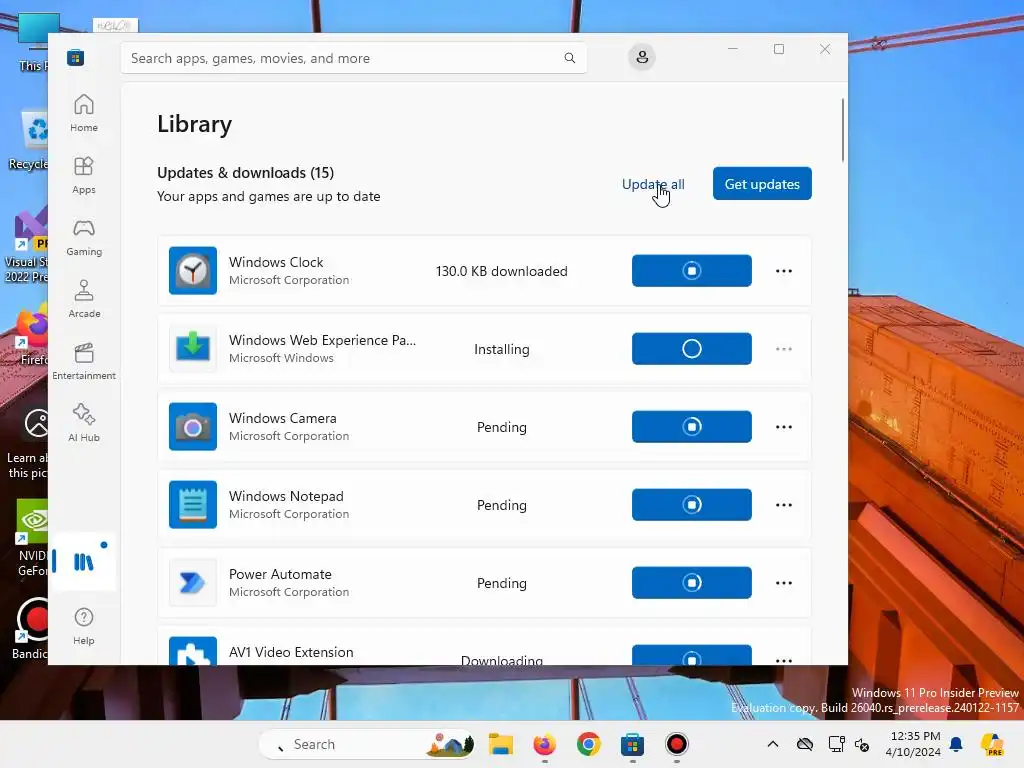Open Home in the Store sidebar
Screen dimensions: 1024x768
[84, 113]
